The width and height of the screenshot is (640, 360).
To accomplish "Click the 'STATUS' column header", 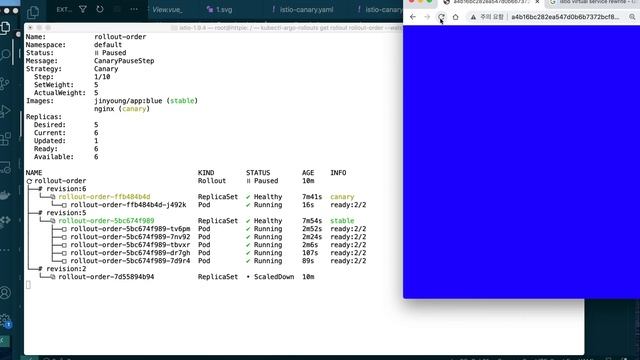I will coord(258,173).
